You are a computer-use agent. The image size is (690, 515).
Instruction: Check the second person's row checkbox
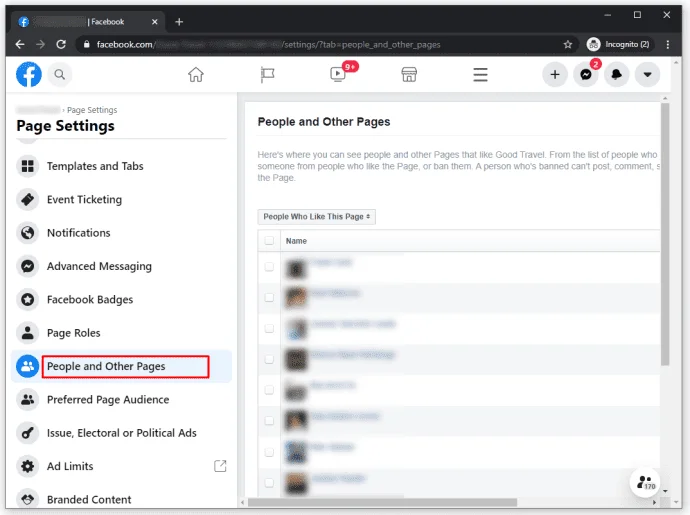point(268,297)
